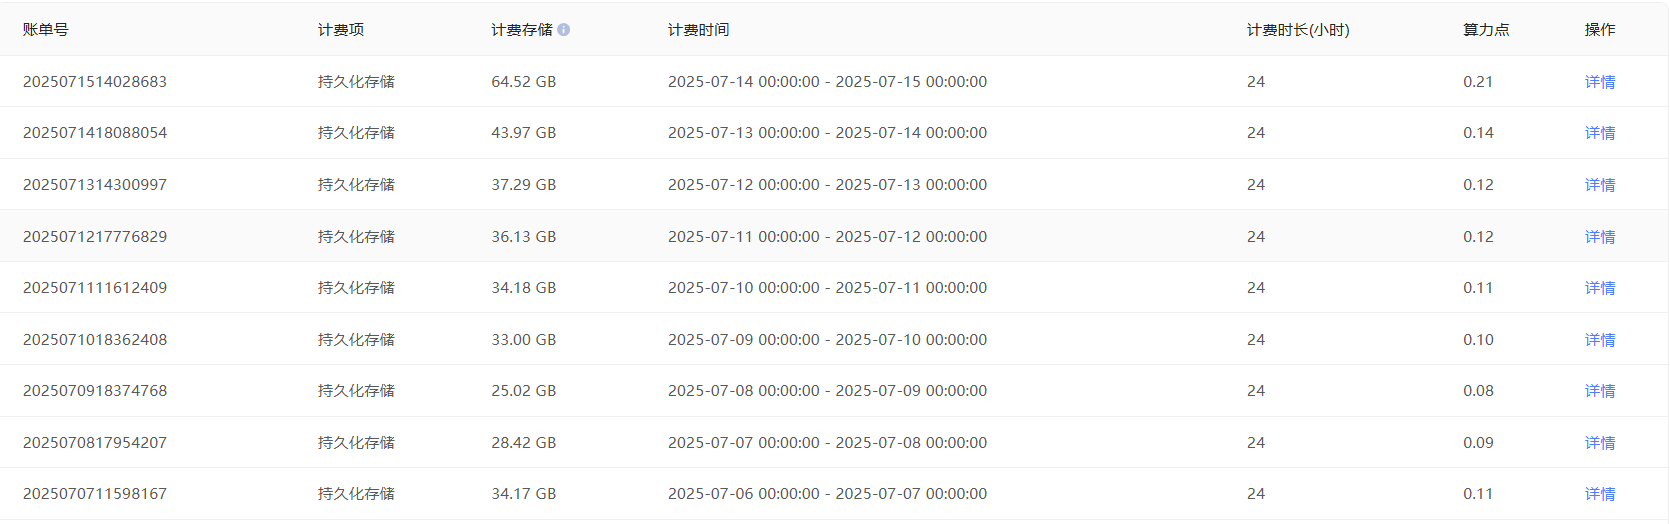The height and width of the screenshot is (524, 1670).
Task: Click the 账单号 column header
Action: [46, 30]
